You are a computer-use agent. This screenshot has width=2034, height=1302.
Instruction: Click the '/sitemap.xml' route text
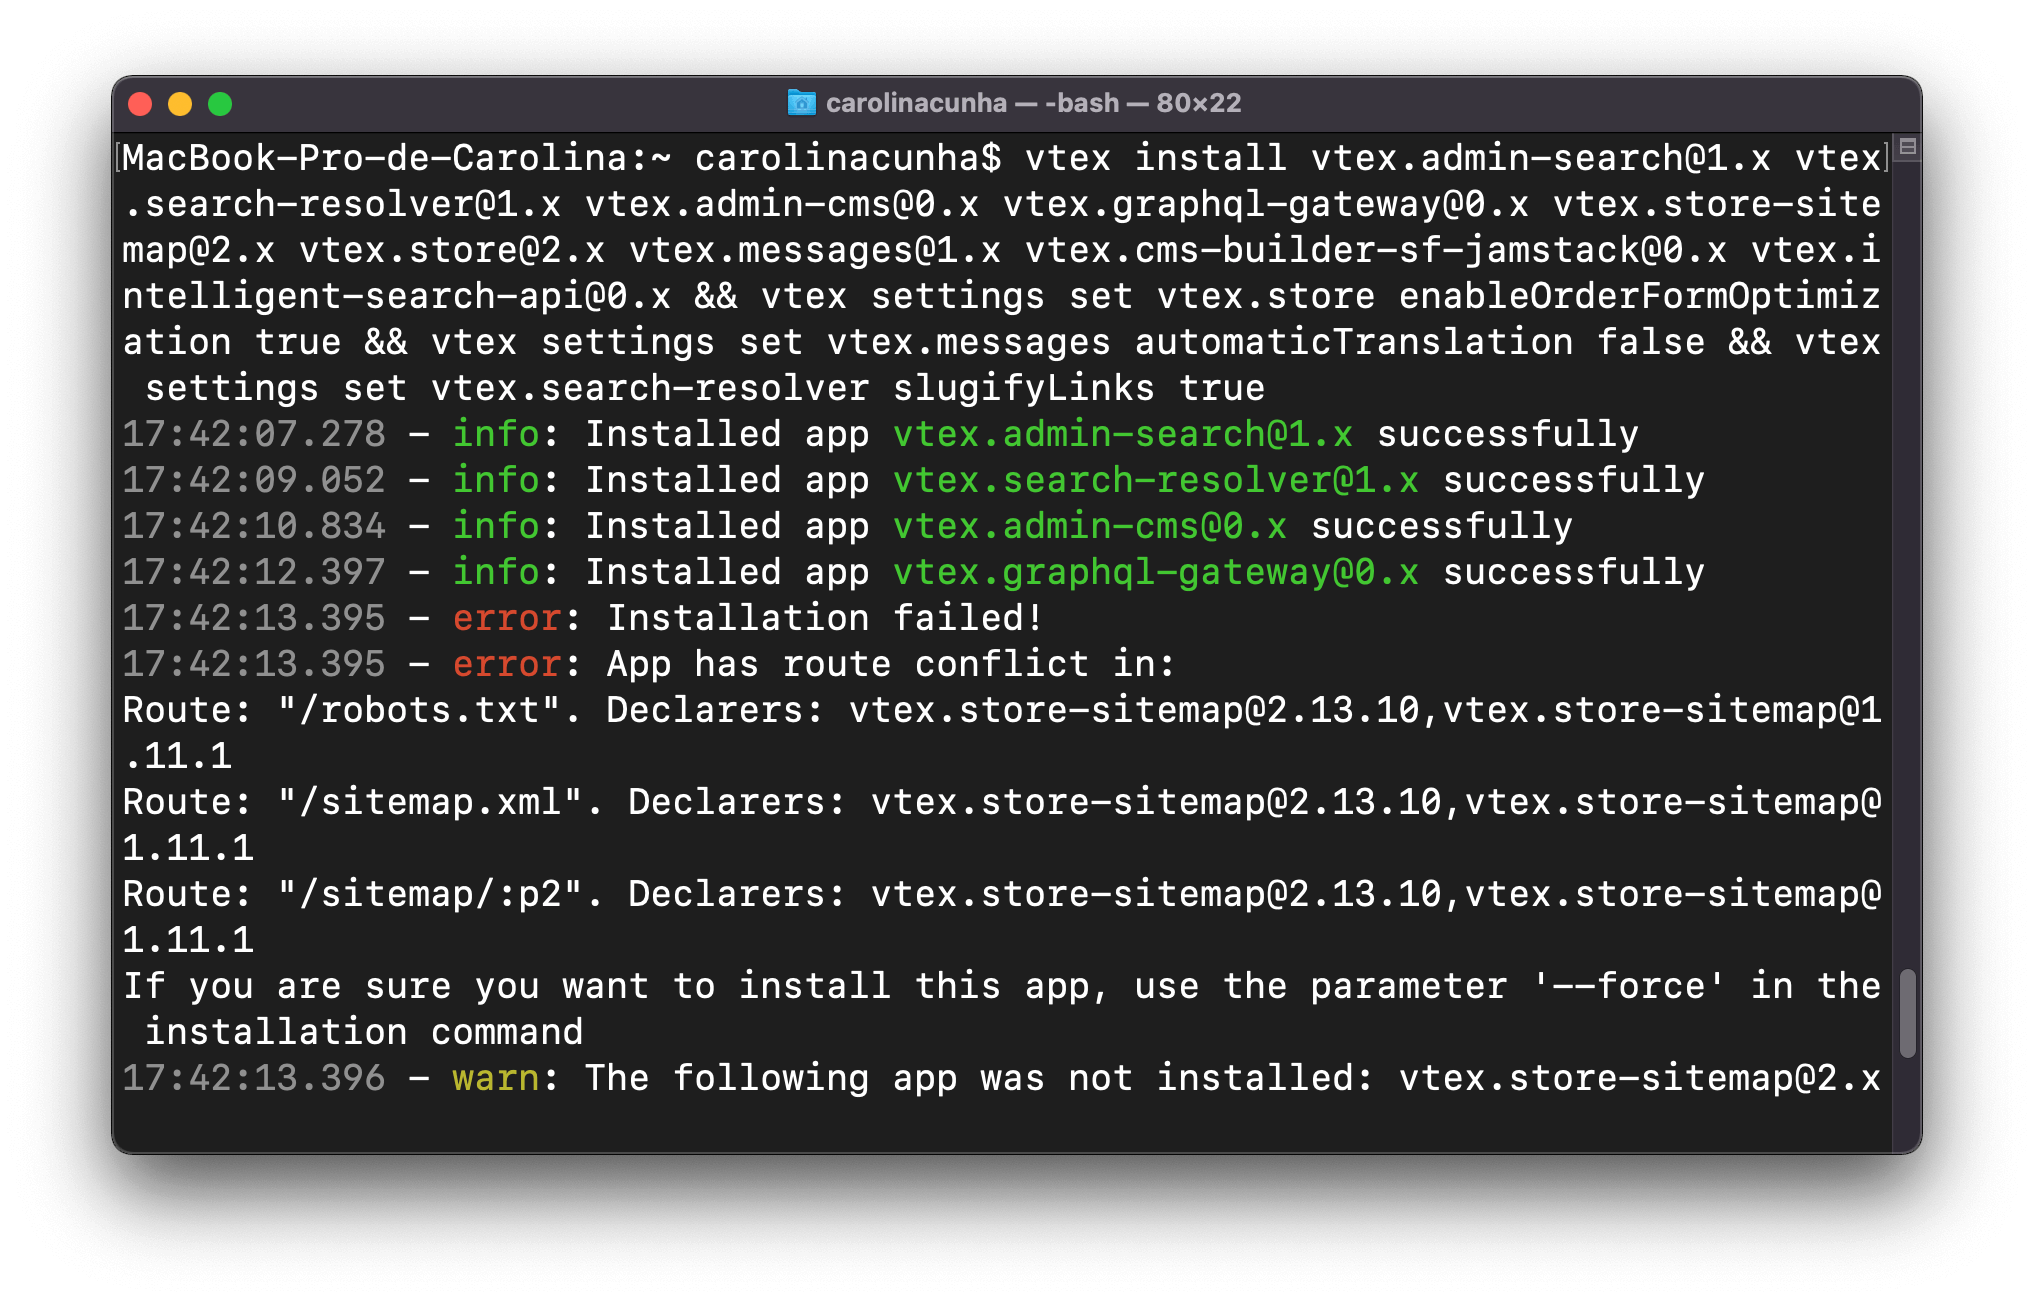point(430,803)
